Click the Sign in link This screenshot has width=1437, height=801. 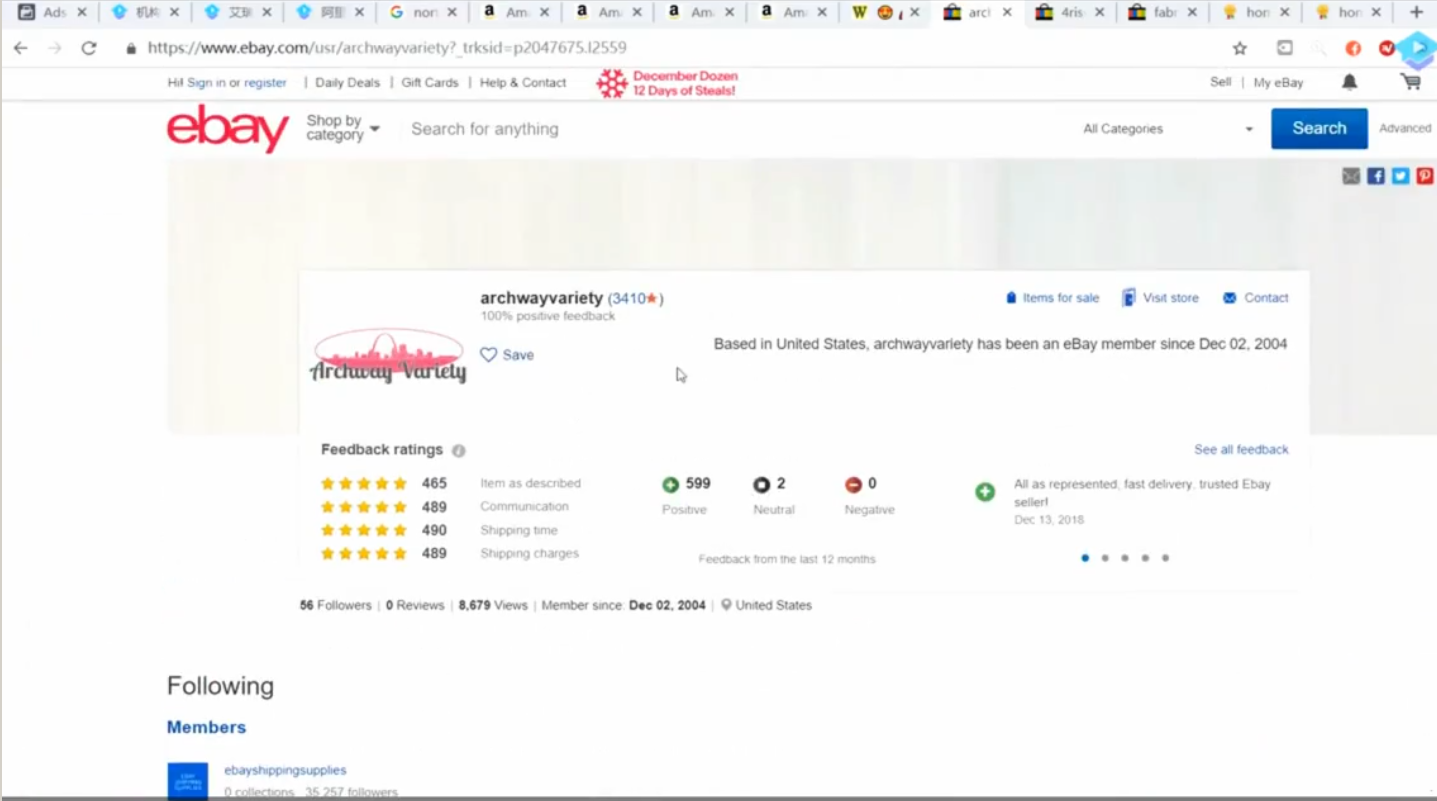(206, 83)
